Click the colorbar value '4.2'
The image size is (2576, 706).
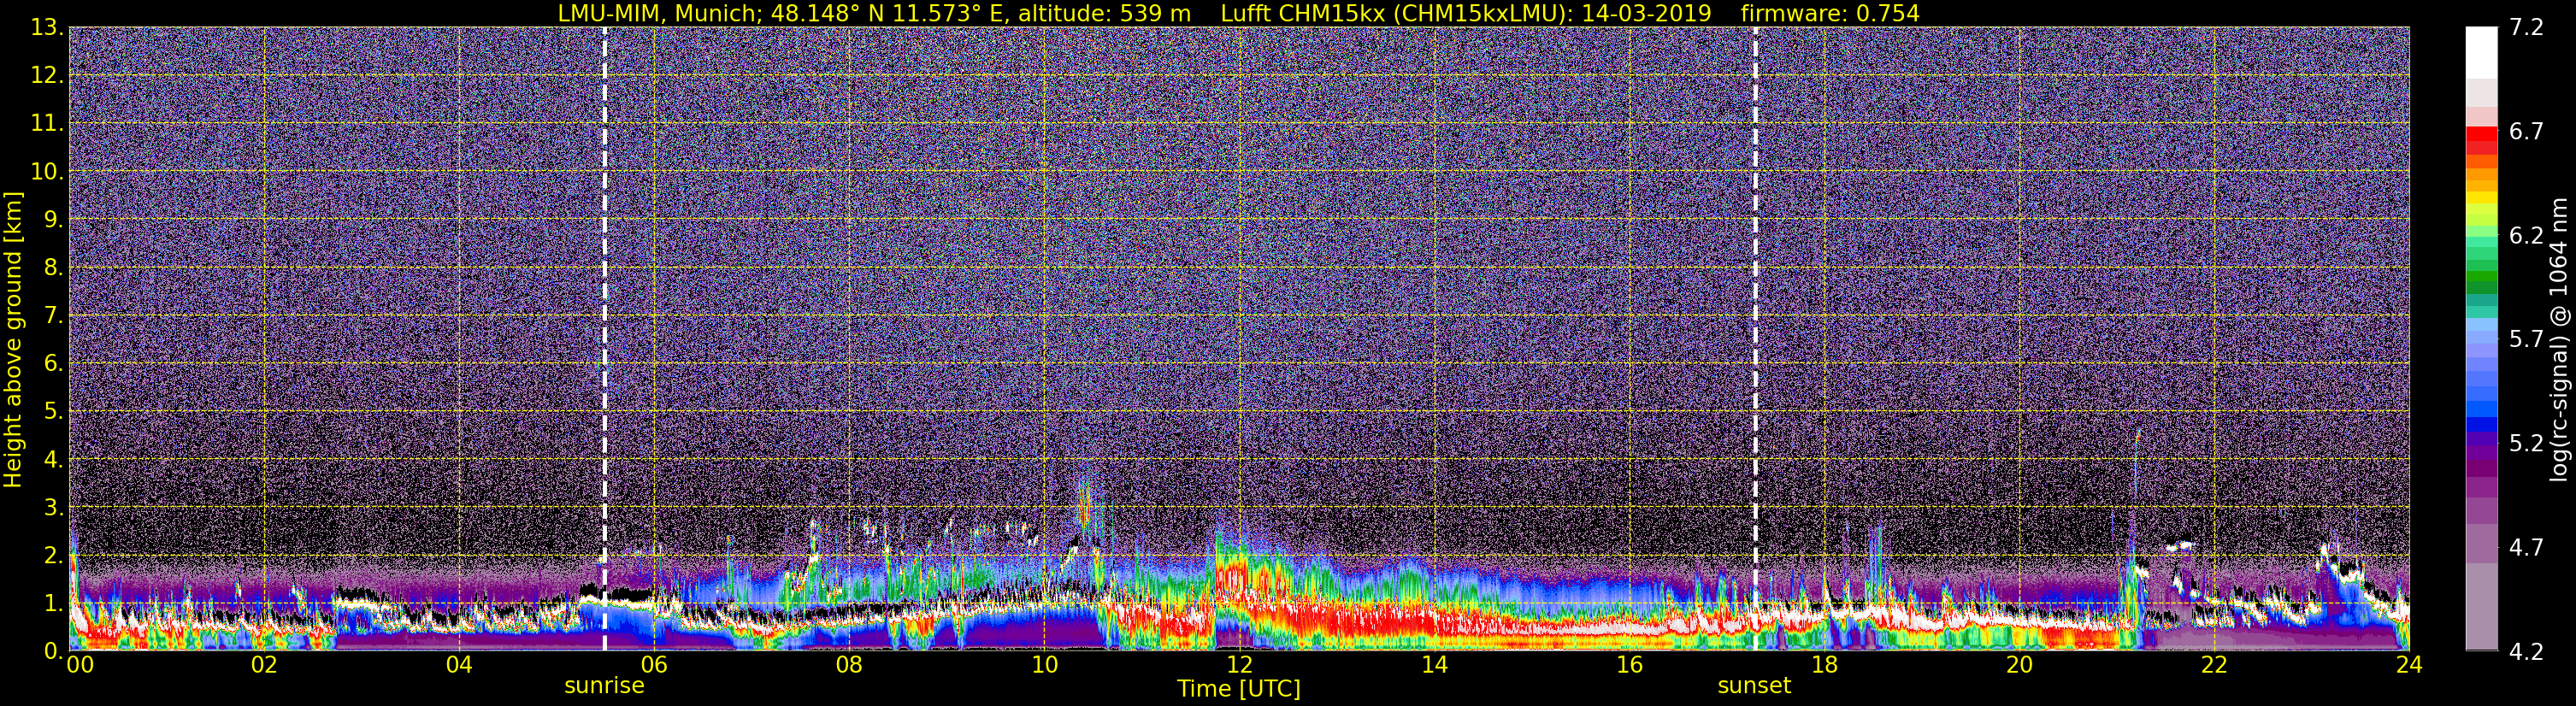tap(2526, 651)
